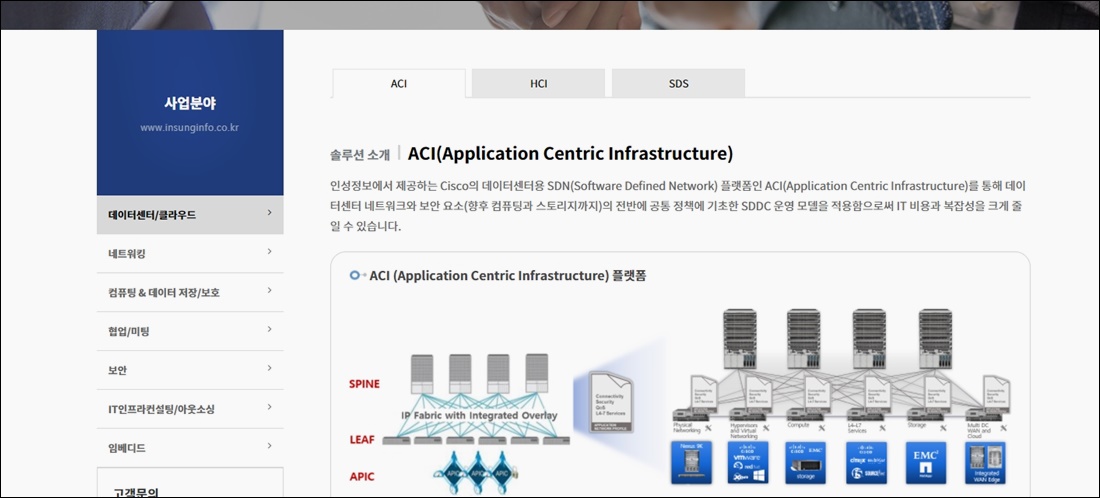Click the Integrated WAN Edge tile
The height and width of the screenshot is (498, 1100).
[985, 463]
